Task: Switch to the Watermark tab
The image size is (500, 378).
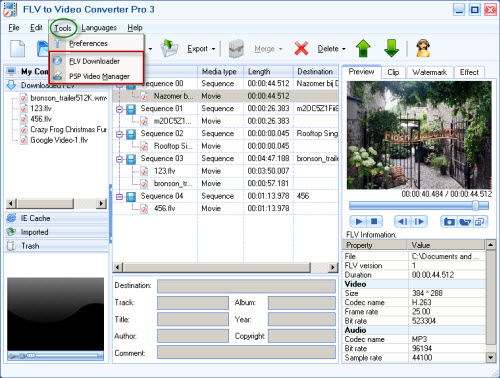Action: (429, 72)
